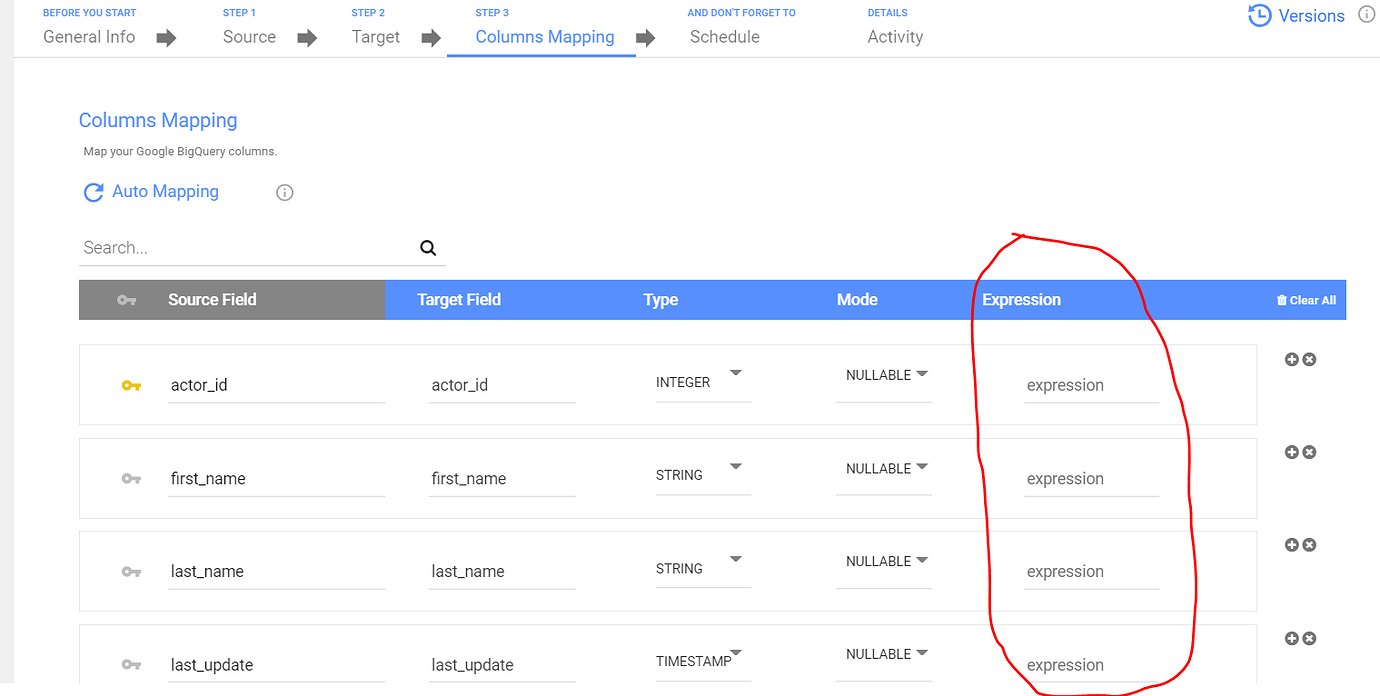Click the Clear All button
Image resolution: width=1380 pixels, height=696 pixels.
pos(1306,300)
